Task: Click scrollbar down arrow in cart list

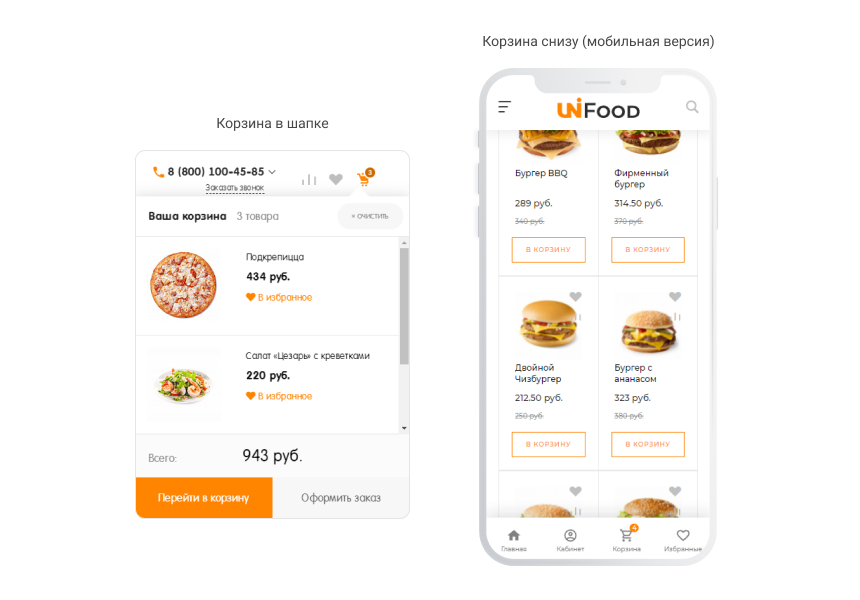Action: (x=404, y=428)
